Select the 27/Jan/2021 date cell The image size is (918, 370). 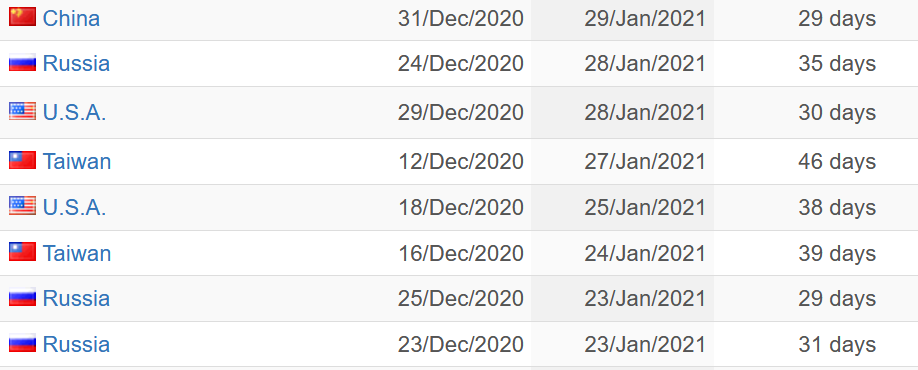click(x=622, y=162)
